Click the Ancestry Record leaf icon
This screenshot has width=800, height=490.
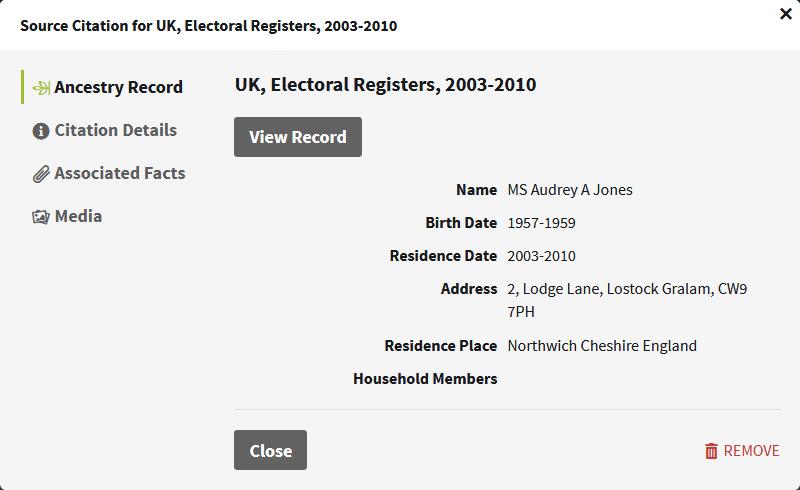pyautogui.click(x=41, y=88)
